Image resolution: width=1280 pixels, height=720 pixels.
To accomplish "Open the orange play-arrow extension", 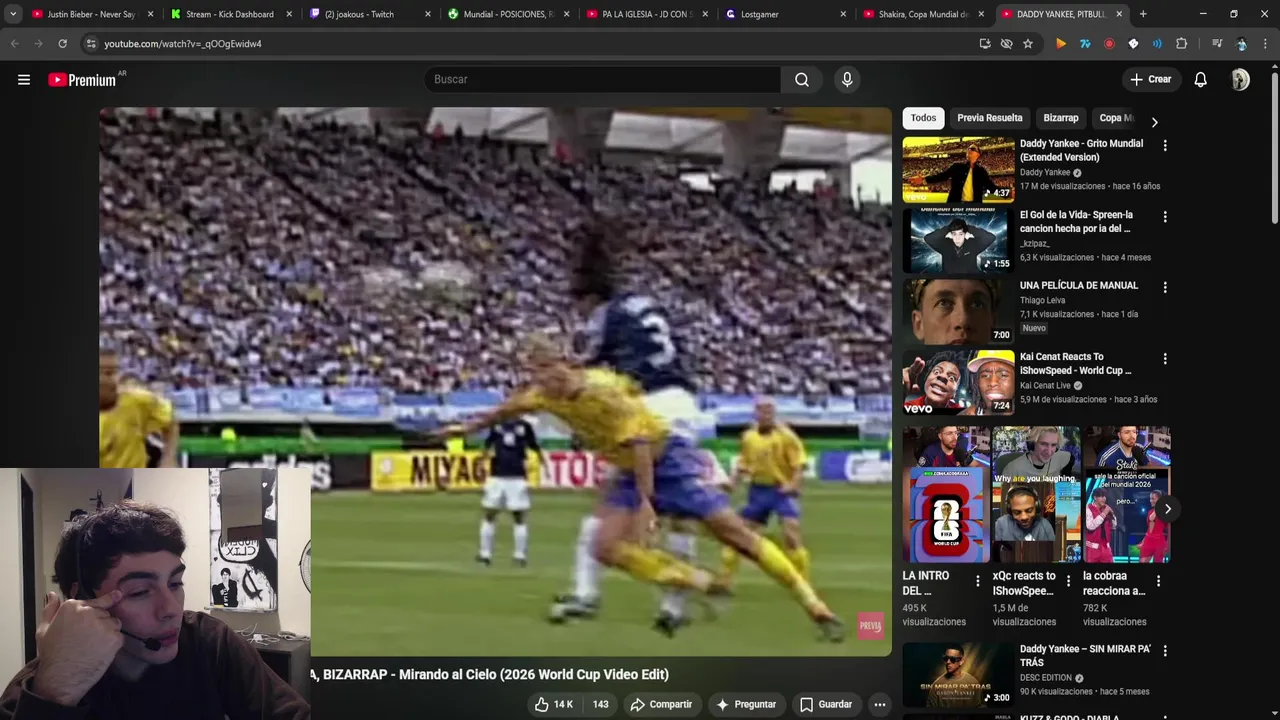I will pos(1061,44).
